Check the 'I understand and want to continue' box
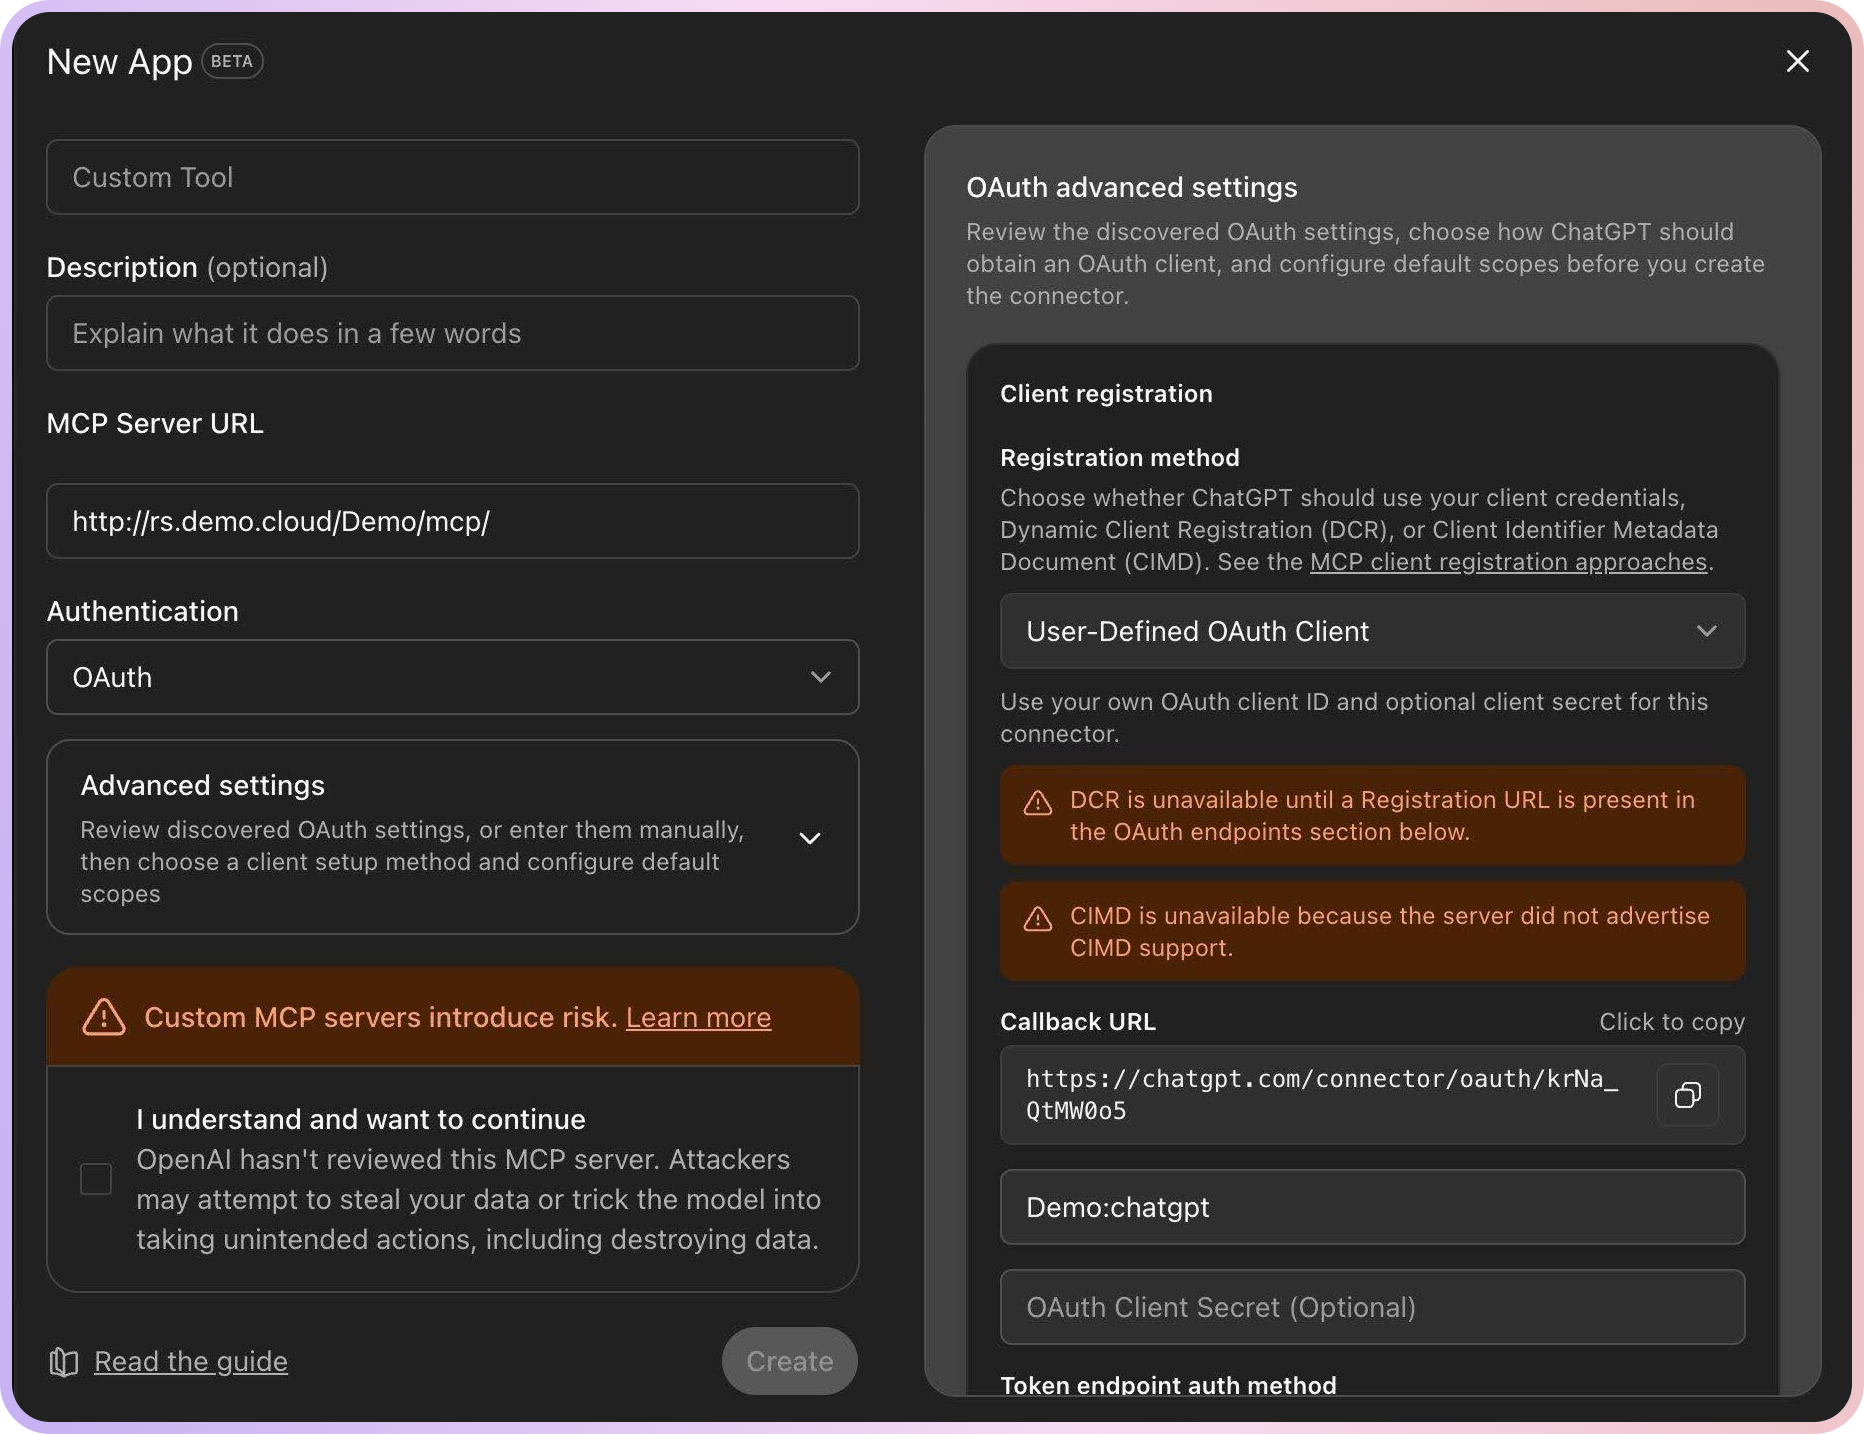Viewport: 1864px width, 1434px height. 96,1179
